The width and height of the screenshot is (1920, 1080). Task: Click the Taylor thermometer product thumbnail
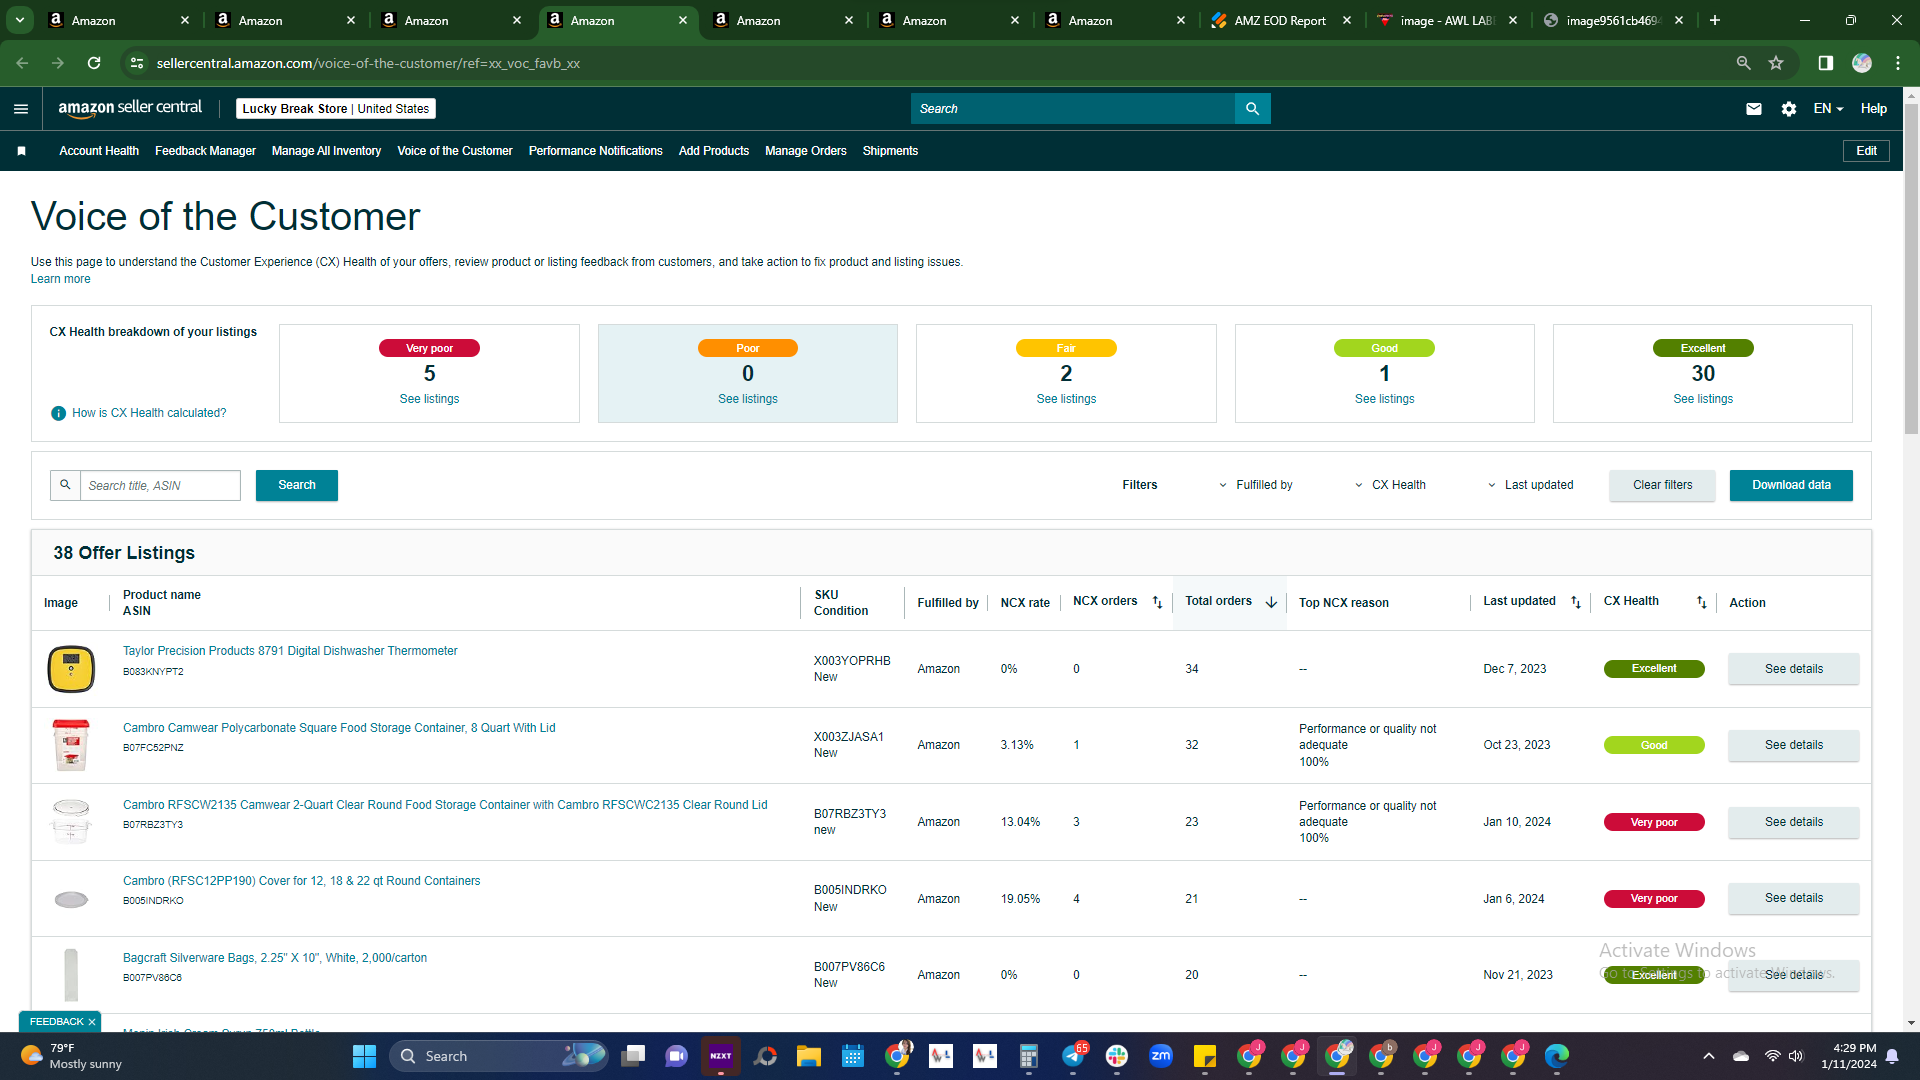[71, 669]
